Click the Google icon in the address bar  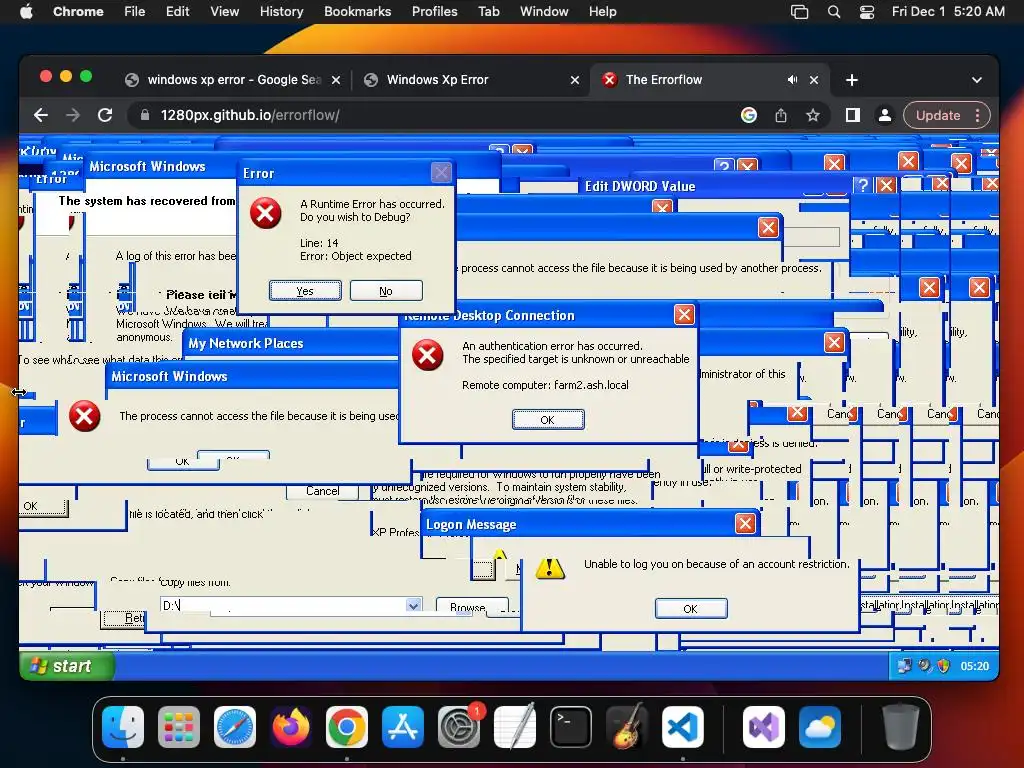click(x=749, y=116)
